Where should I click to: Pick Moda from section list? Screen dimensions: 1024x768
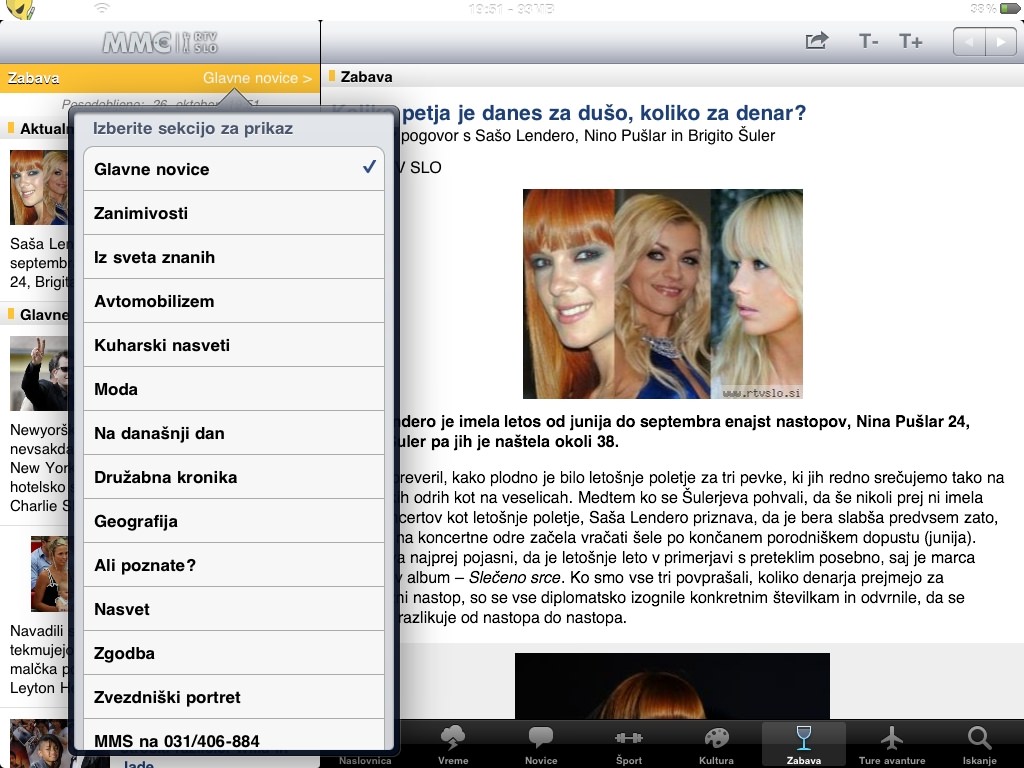tap(234, 389)
